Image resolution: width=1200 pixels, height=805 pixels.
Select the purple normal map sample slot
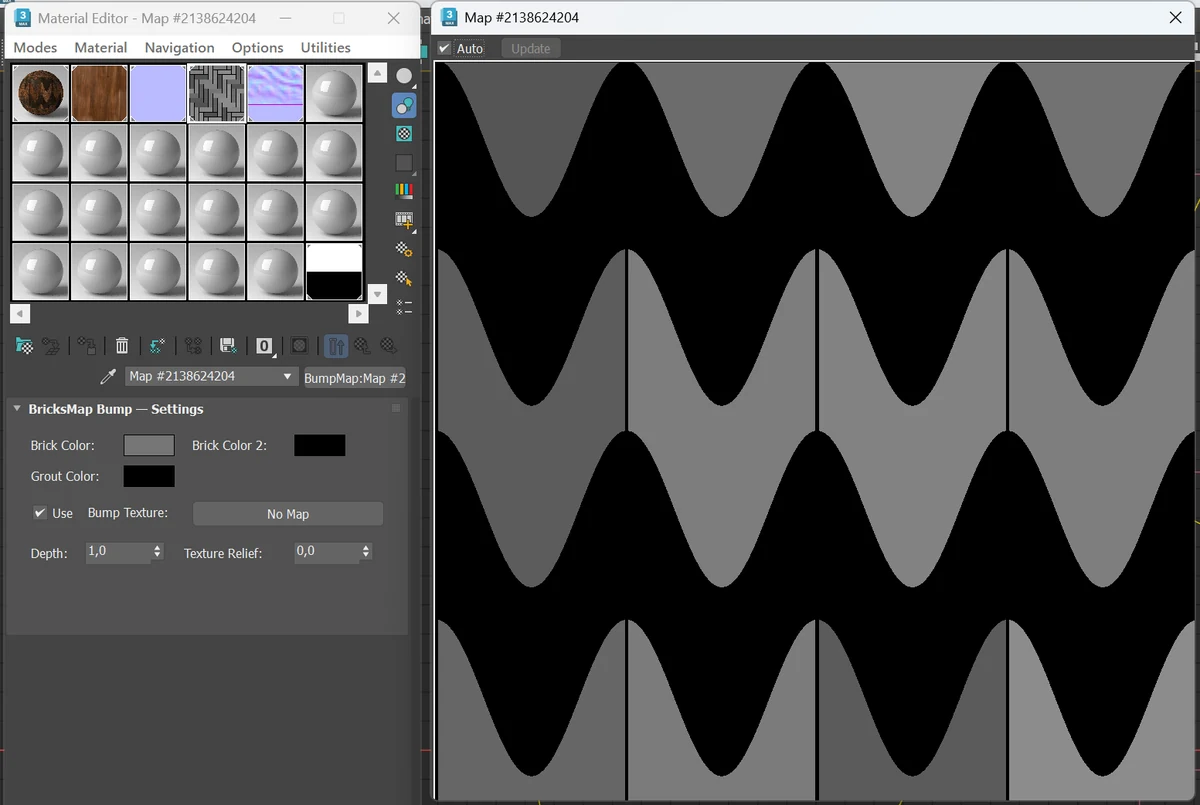pyautogui.click(x=275, y=94)
